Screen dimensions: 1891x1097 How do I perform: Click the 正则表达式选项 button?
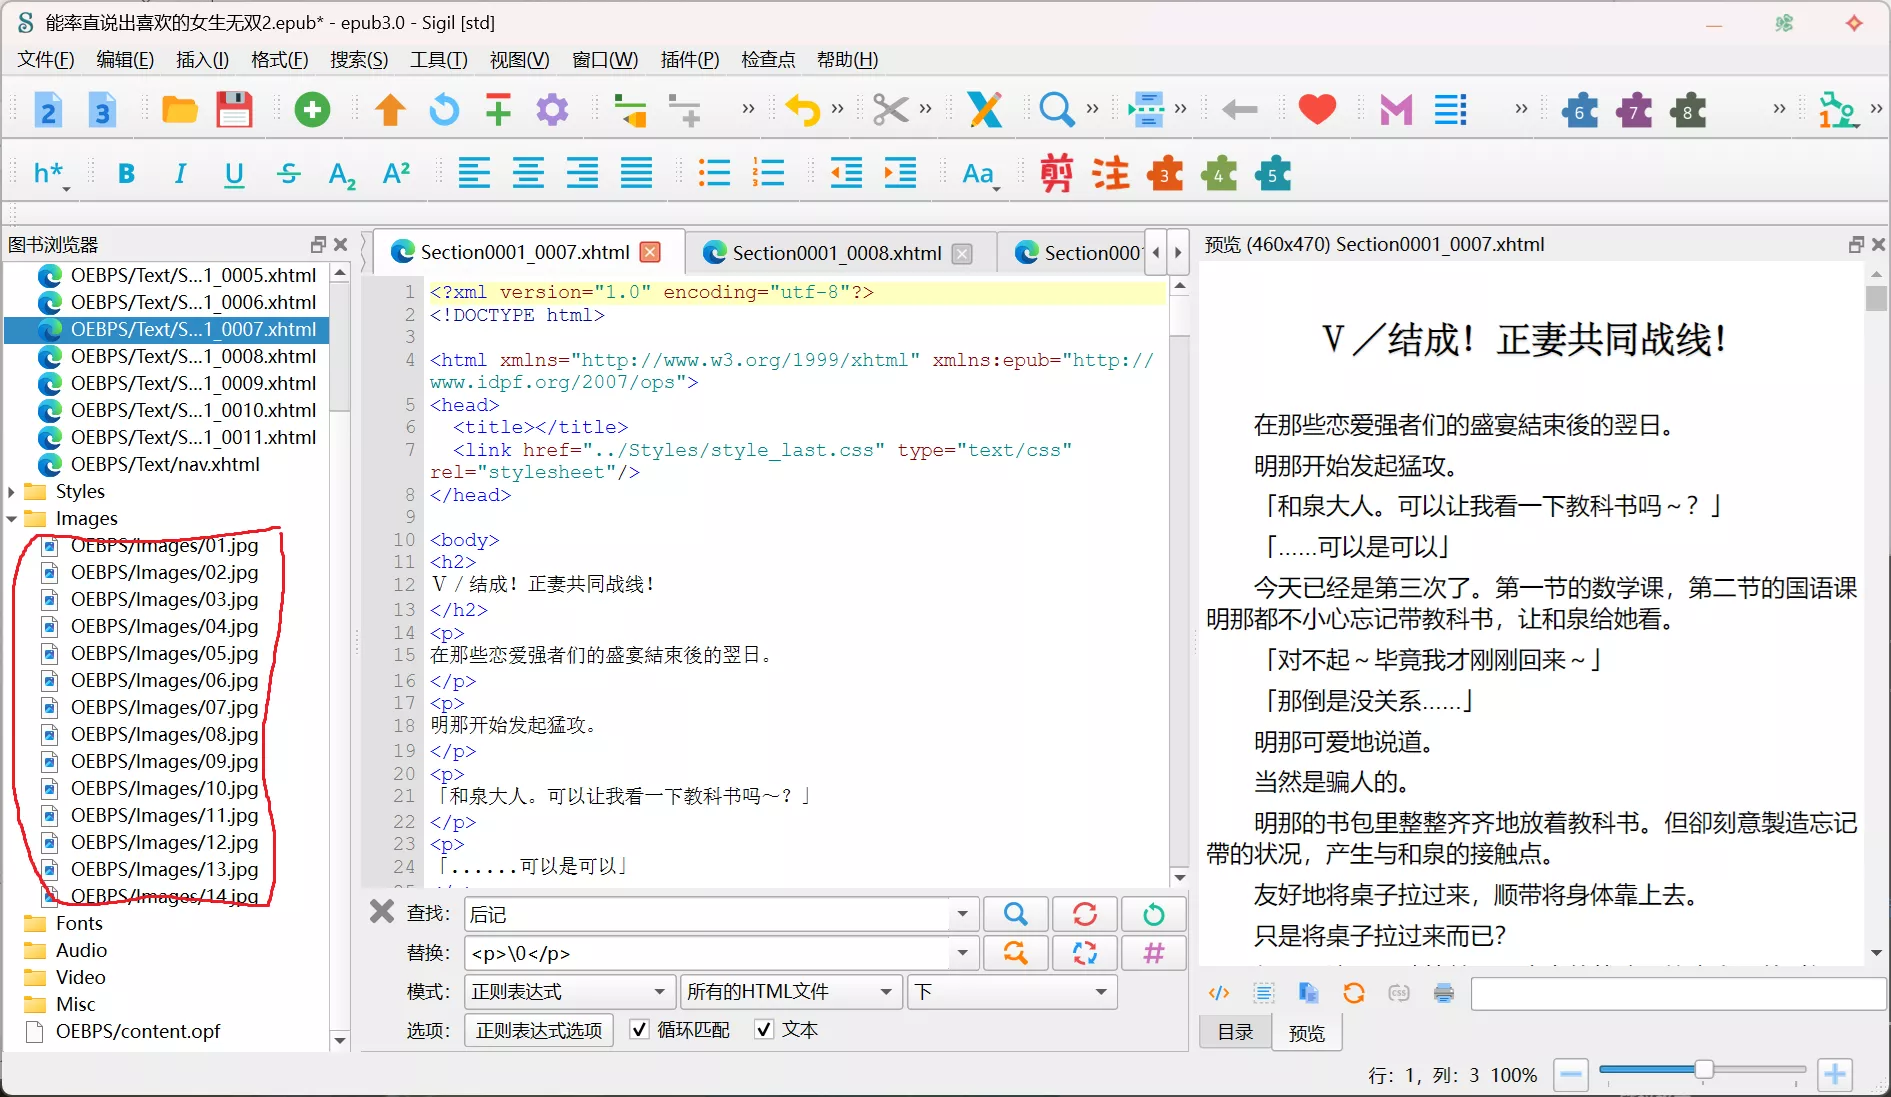[539, 1030]
